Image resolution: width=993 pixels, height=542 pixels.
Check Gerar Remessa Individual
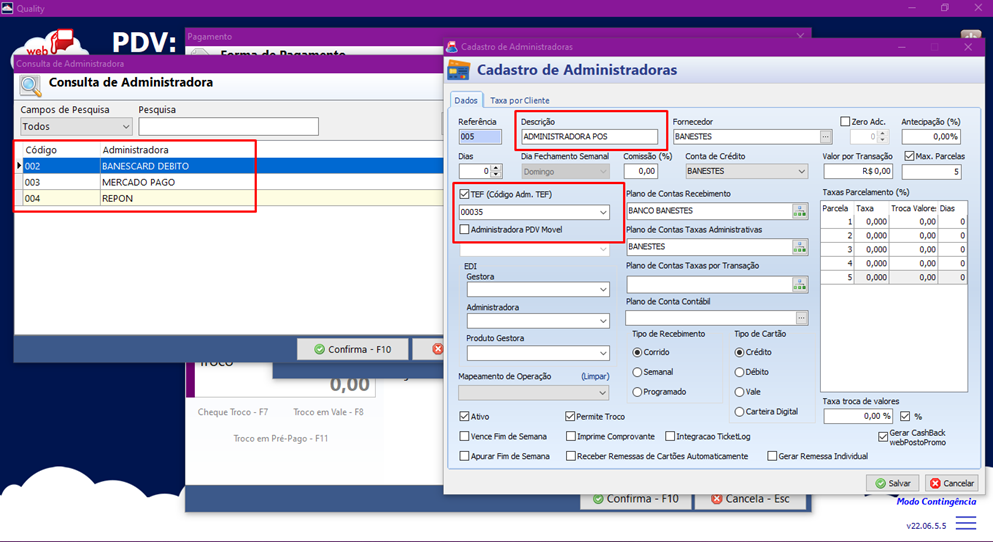click(x=772, y=456)
